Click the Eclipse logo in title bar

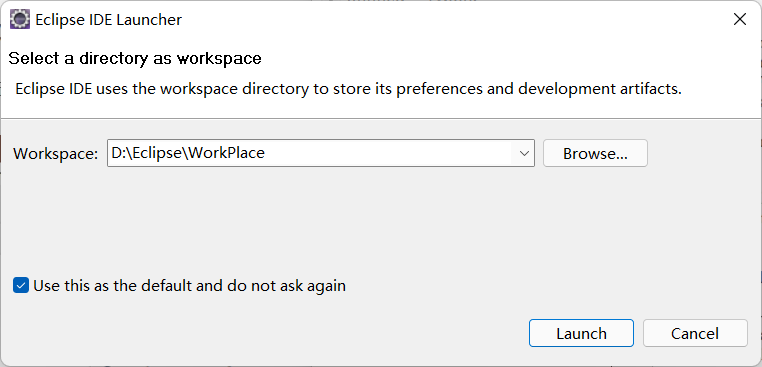tap(20, 20)
